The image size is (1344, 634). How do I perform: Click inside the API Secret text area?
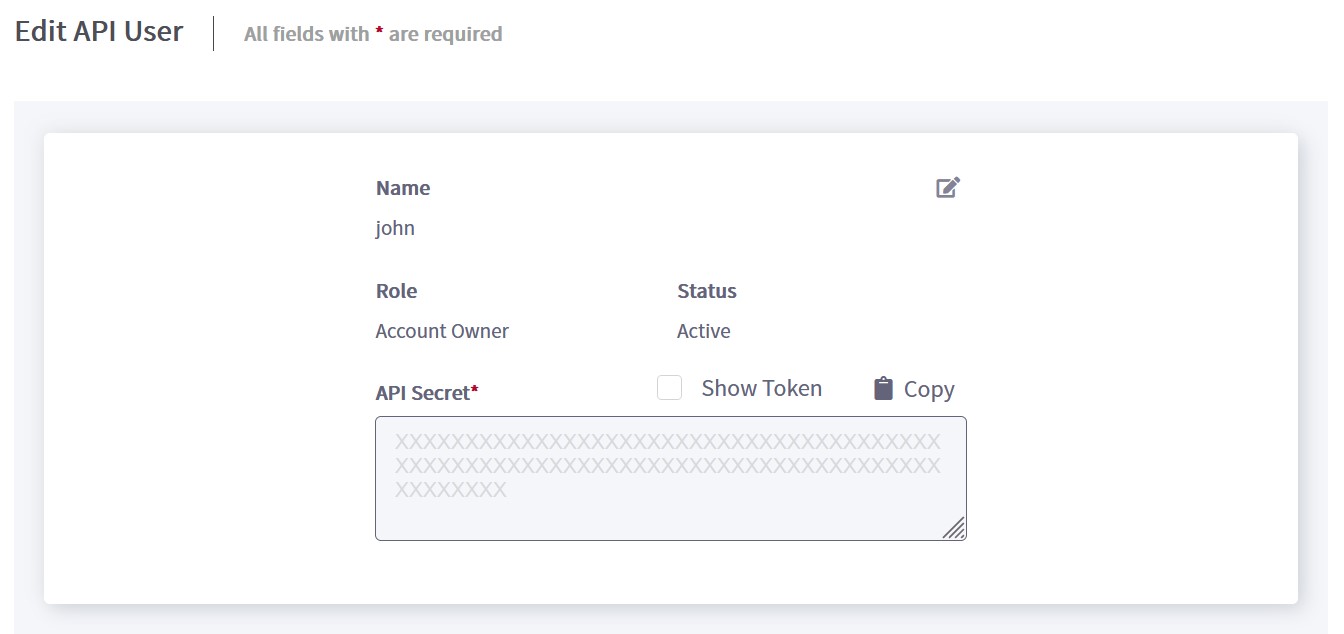pos(670,478)
